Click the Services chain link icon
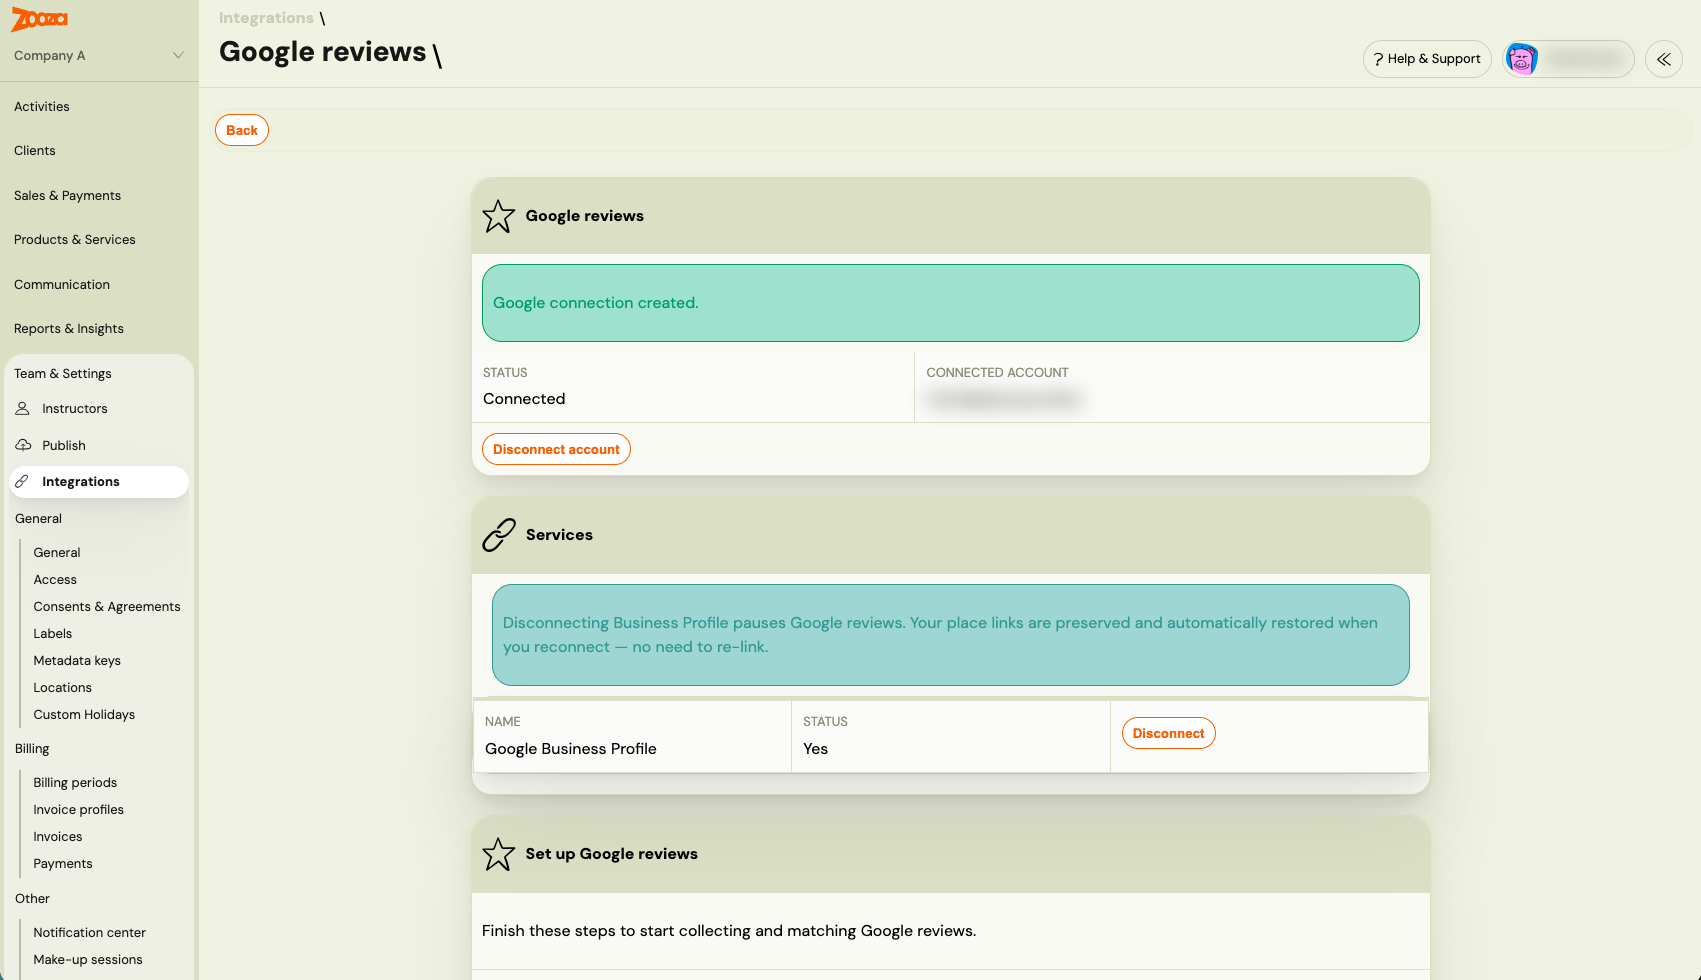This screenshot has height=980, width=1701. [498, 535]
